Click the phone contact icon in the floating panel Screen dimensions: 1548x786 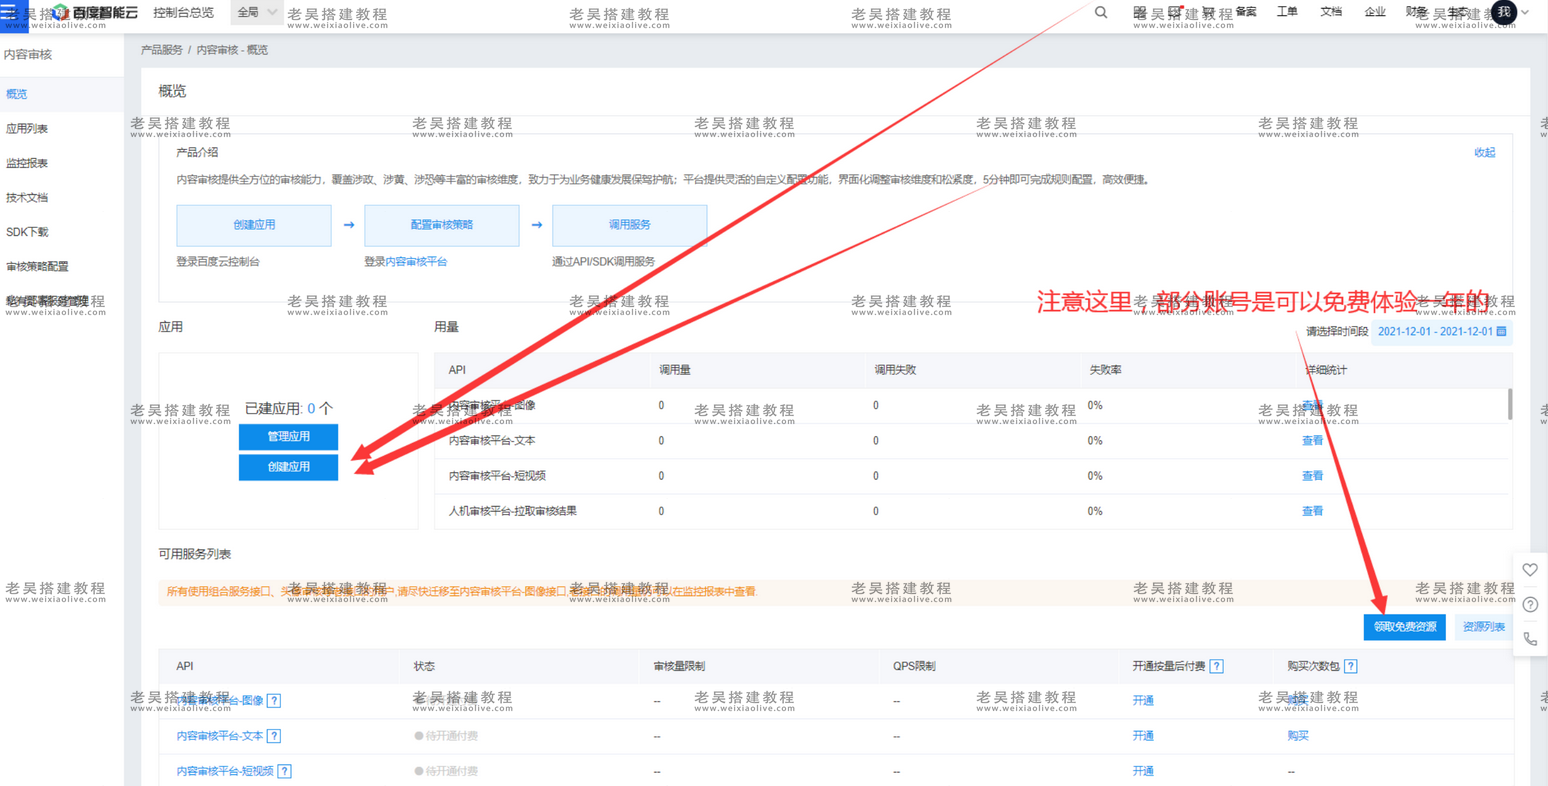coord(1530,639)
